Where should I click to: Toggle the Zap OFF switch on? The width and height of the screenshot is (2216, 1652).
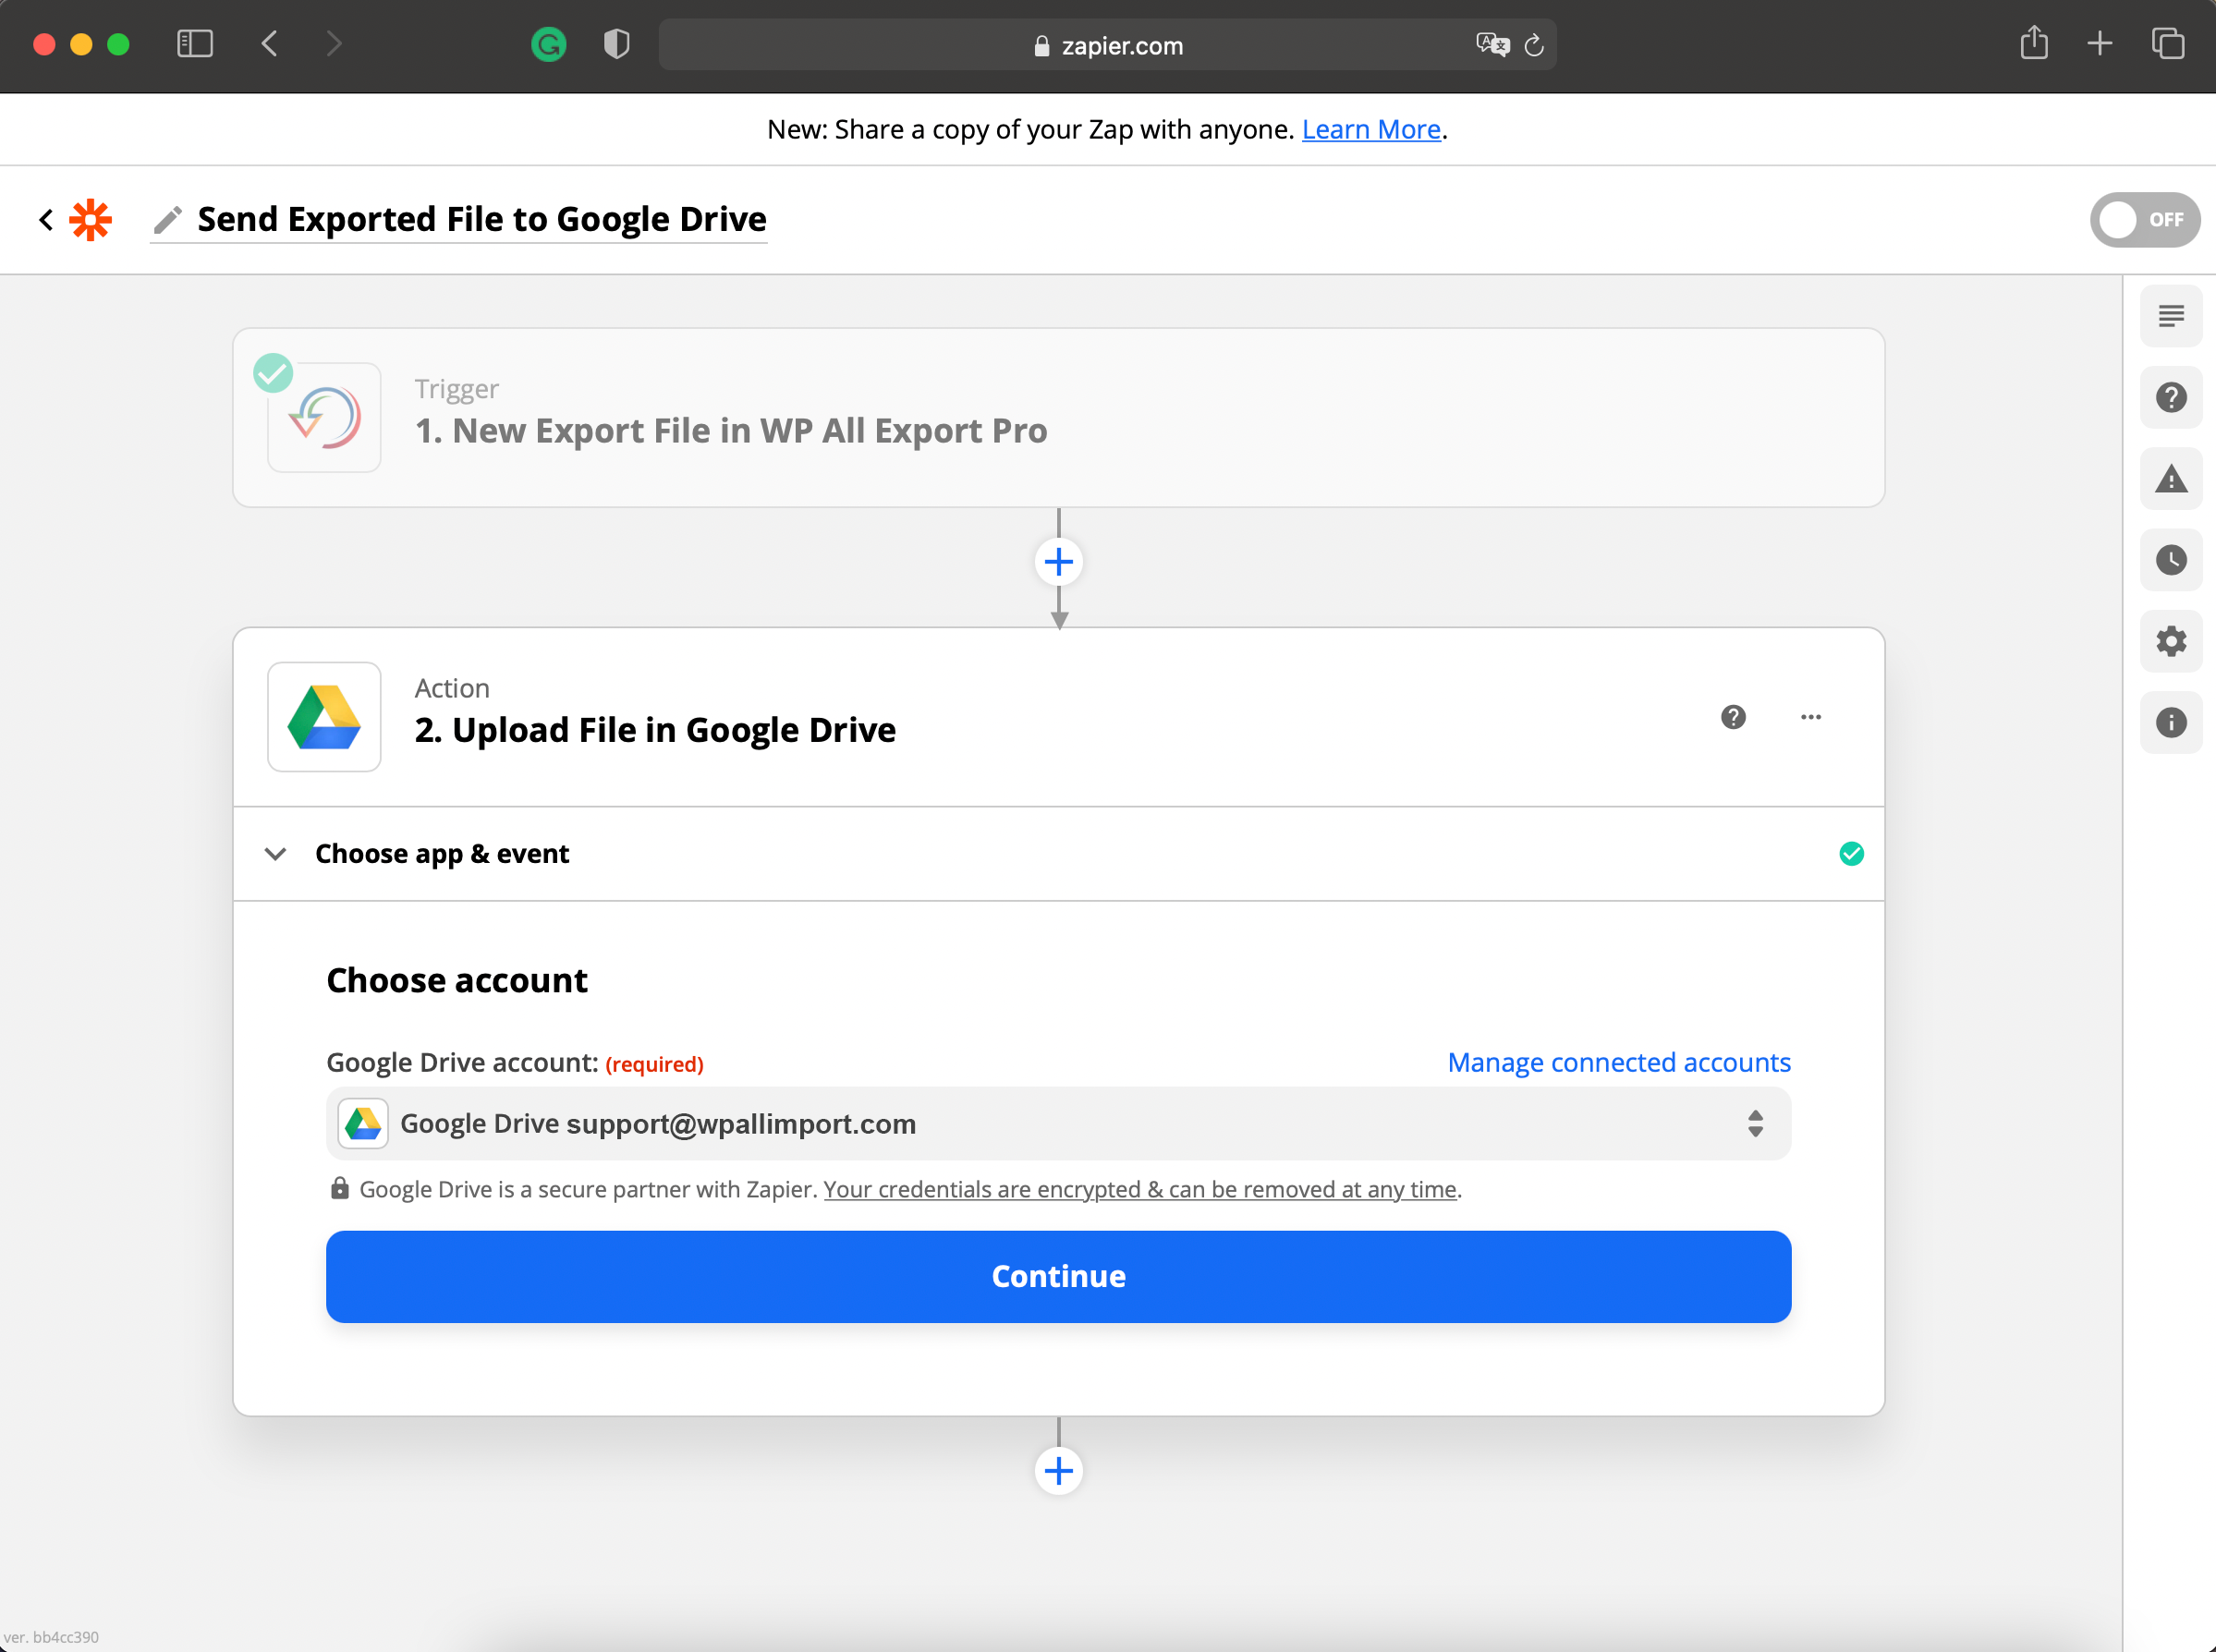coord(2143,220)
